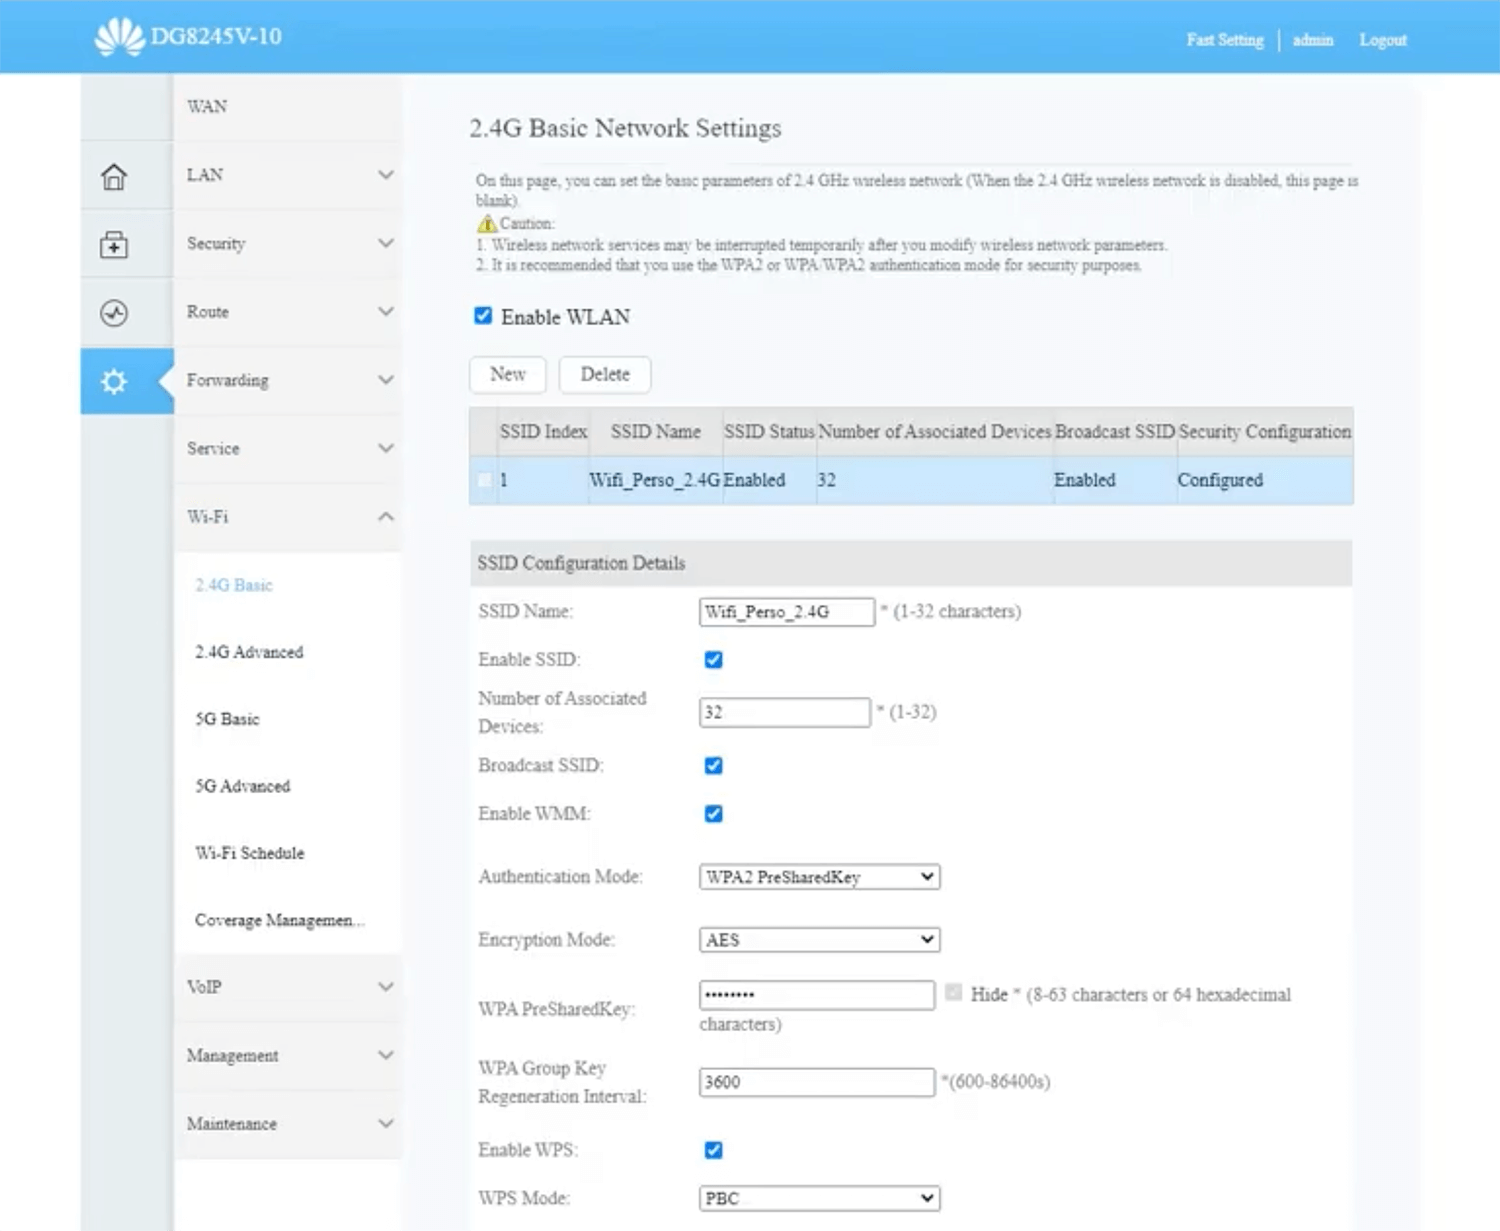Image resolution: width=1500 pixels, height=1231 pixels.
Task: Click the Huawei logo in header
Action: click(x=119, y=37)
